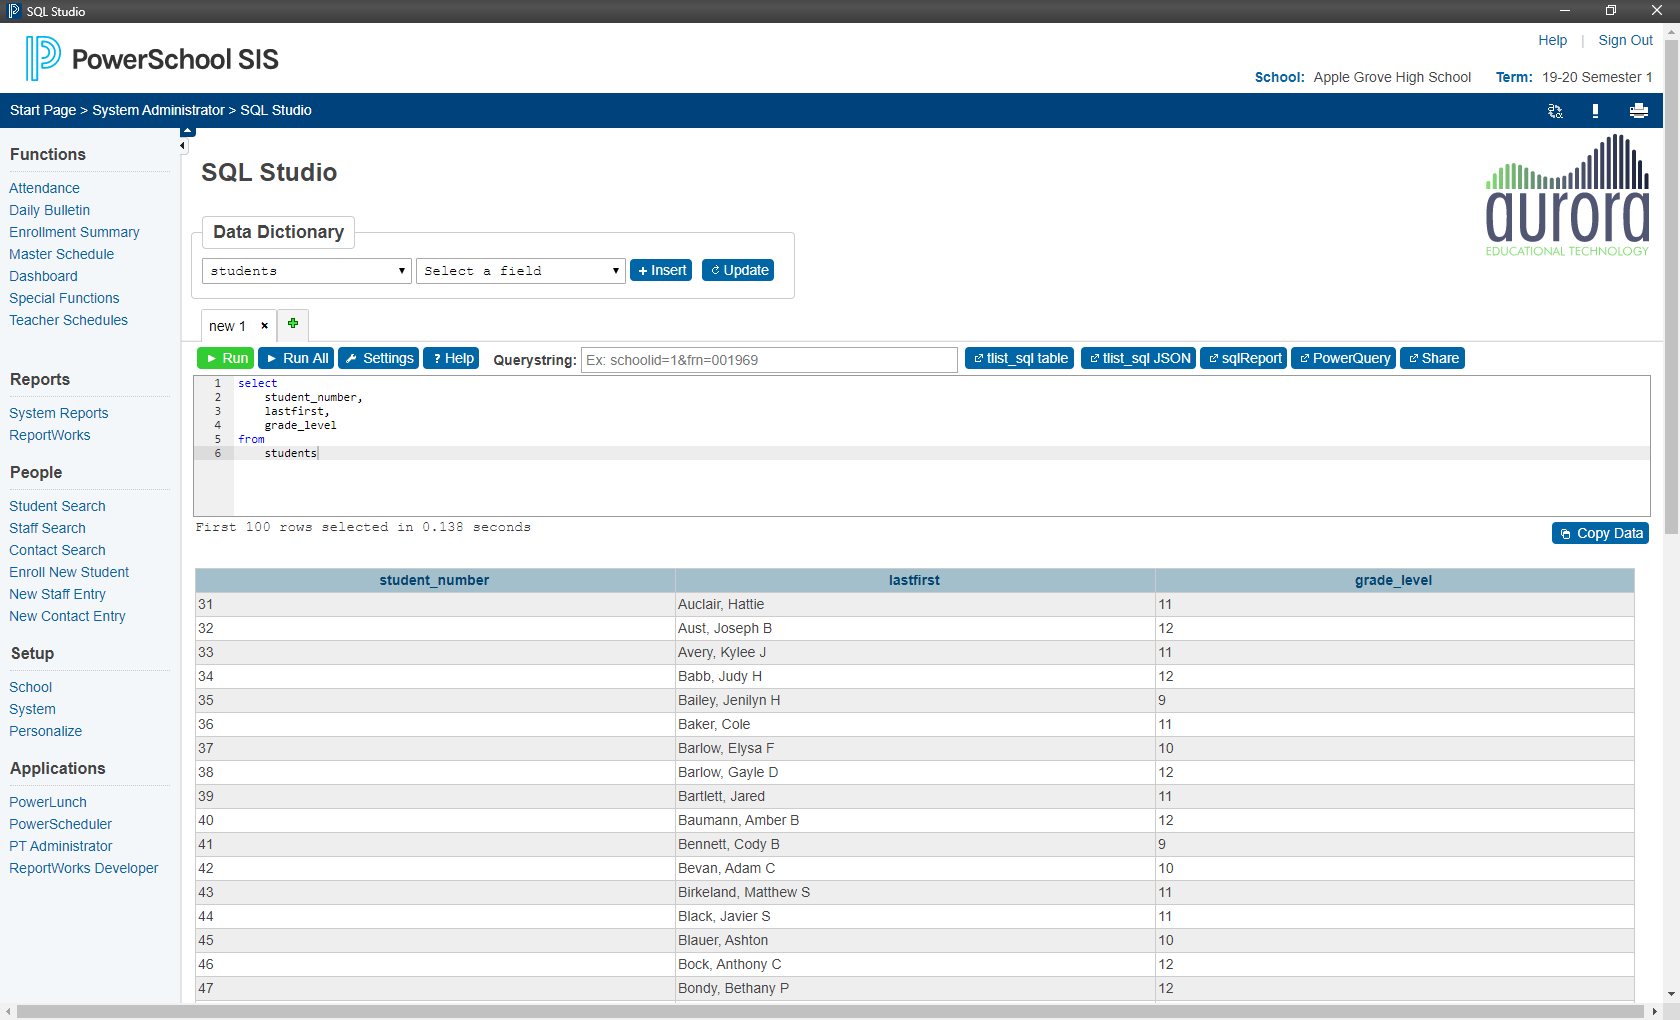Open a new query tab with the green plus

(x=293, y=324)
